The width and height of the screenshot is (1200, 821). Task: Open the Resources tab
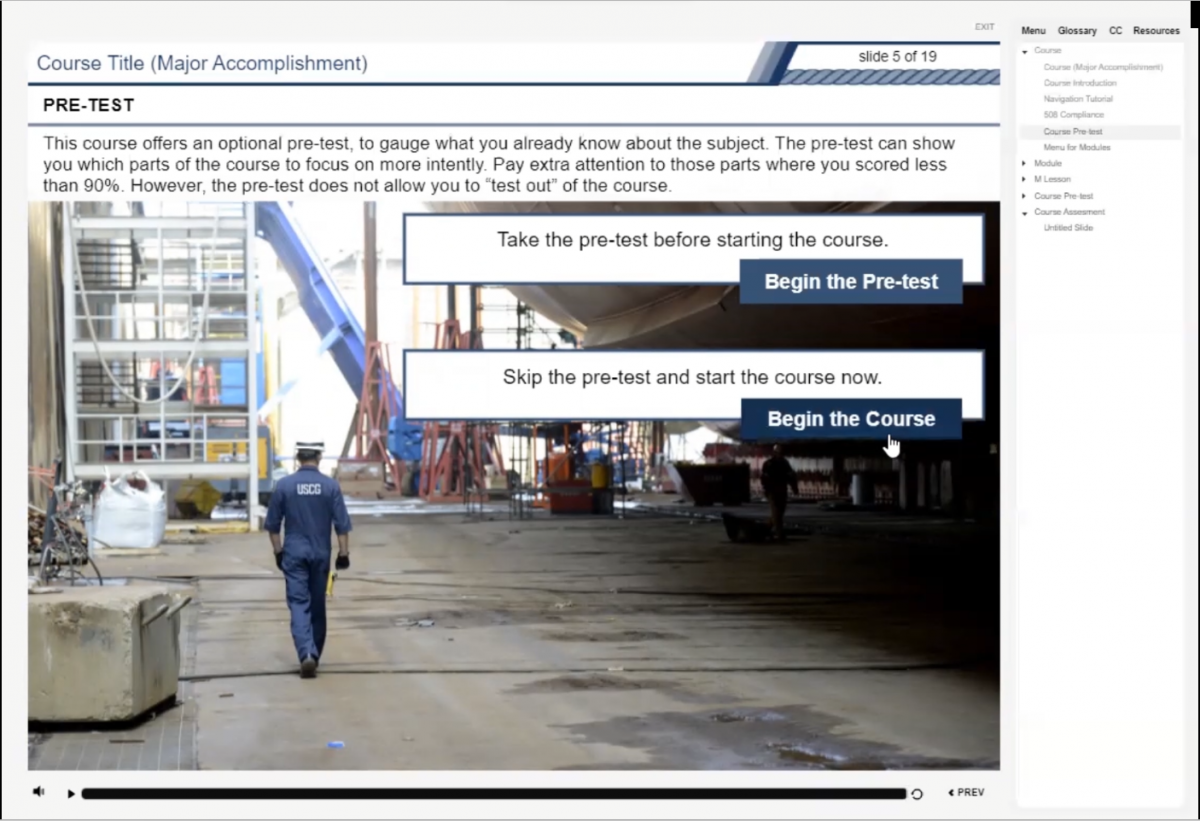tap(1156, 31)
